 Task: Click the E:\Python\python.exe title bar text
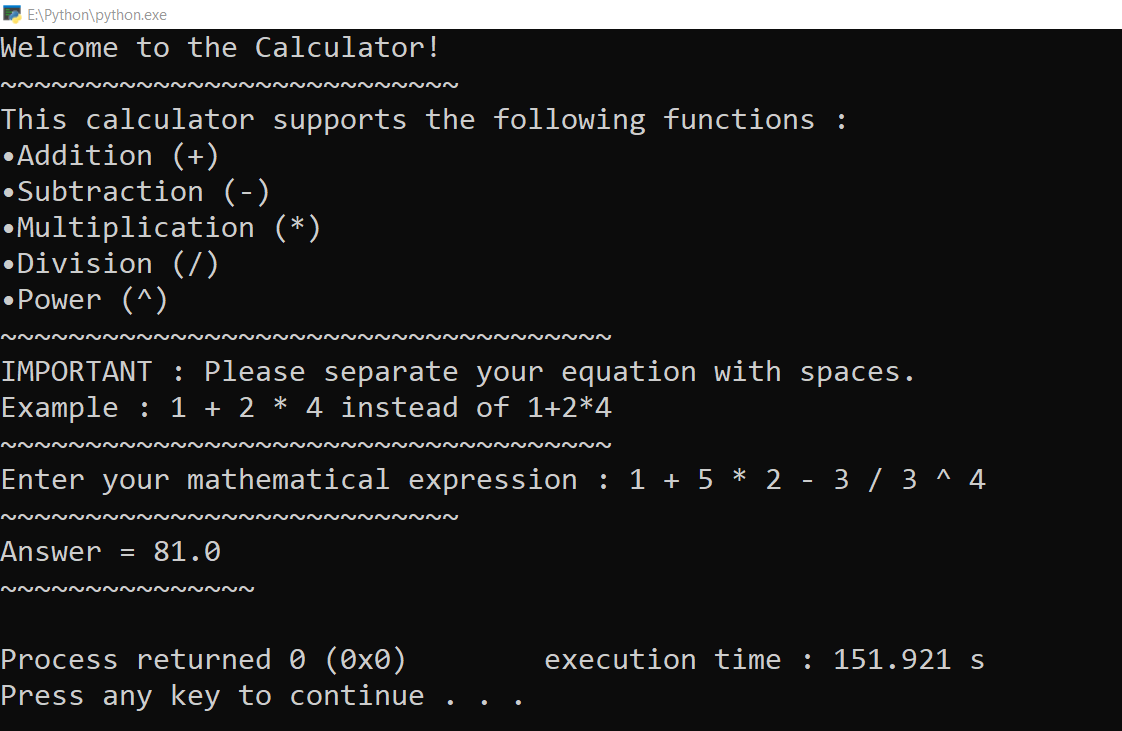pyautogui.click(x=95, y=14)
